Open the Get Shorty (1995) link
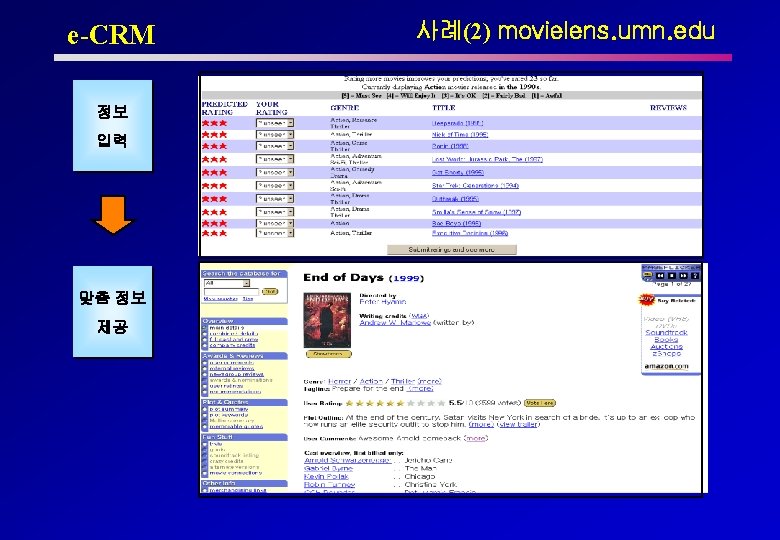The height and width of the screenshot is (540, 780). (458, 172)
